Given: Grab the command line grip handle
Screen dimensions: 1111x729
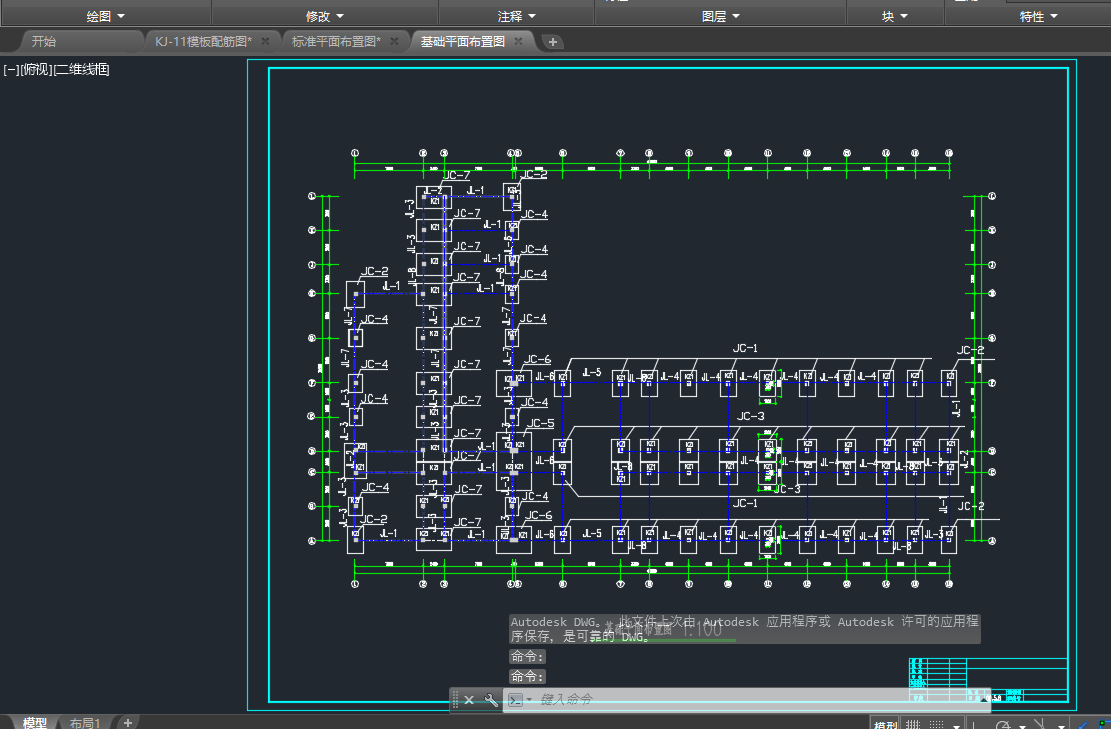Looking at the screenshot, I should [456, 700].
